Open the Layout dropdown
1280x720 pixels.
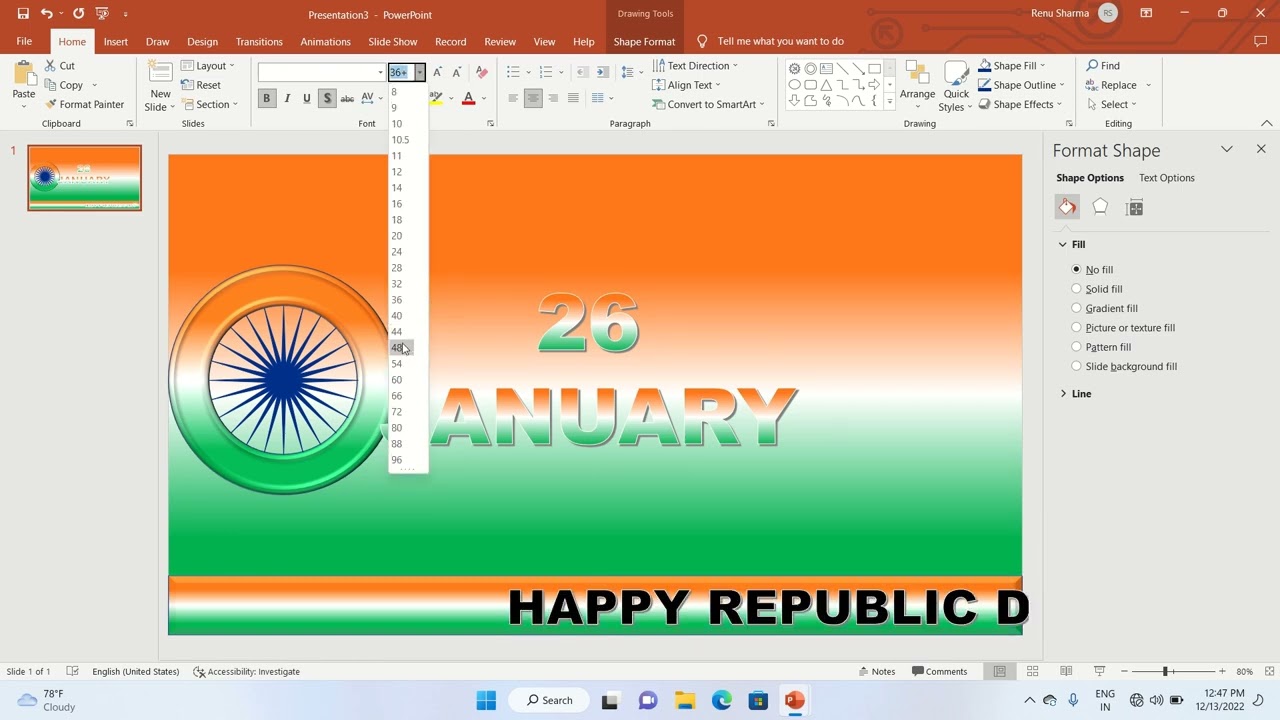(208, 66)
